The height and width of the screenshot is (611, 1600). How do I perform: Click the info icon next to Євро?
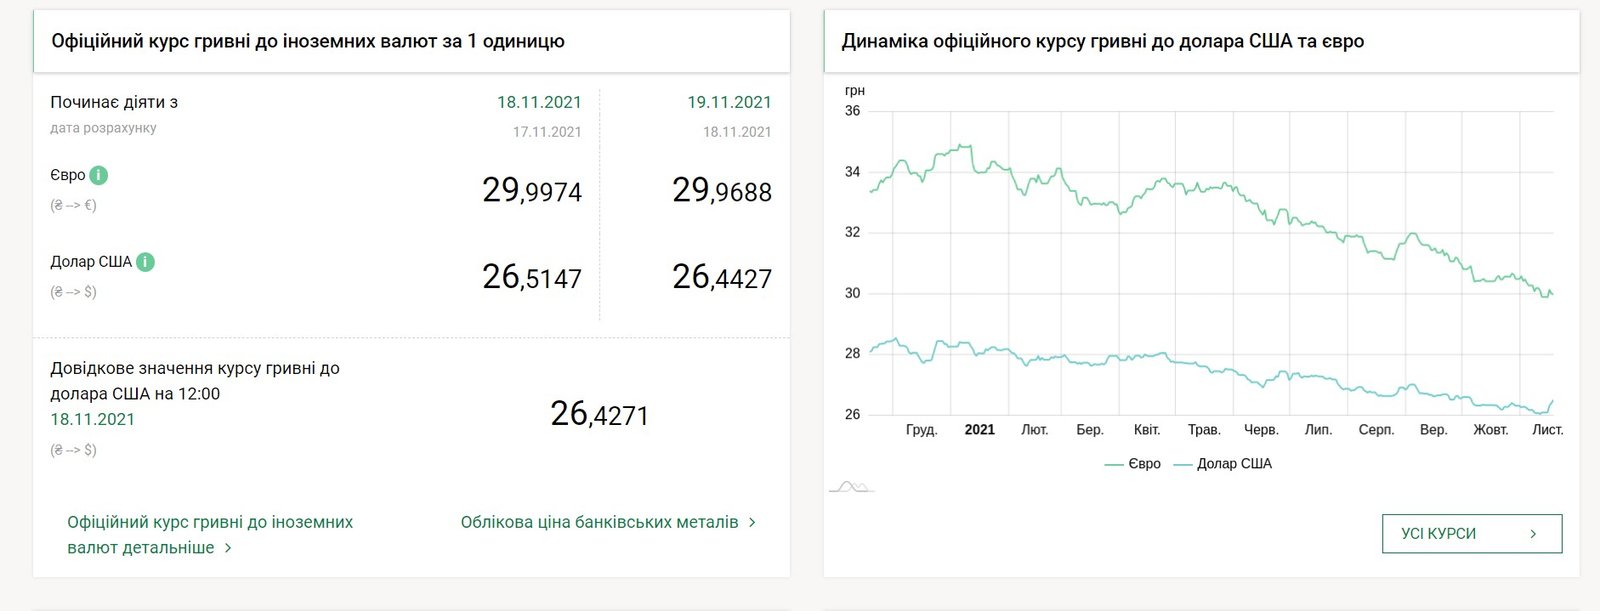98,175
